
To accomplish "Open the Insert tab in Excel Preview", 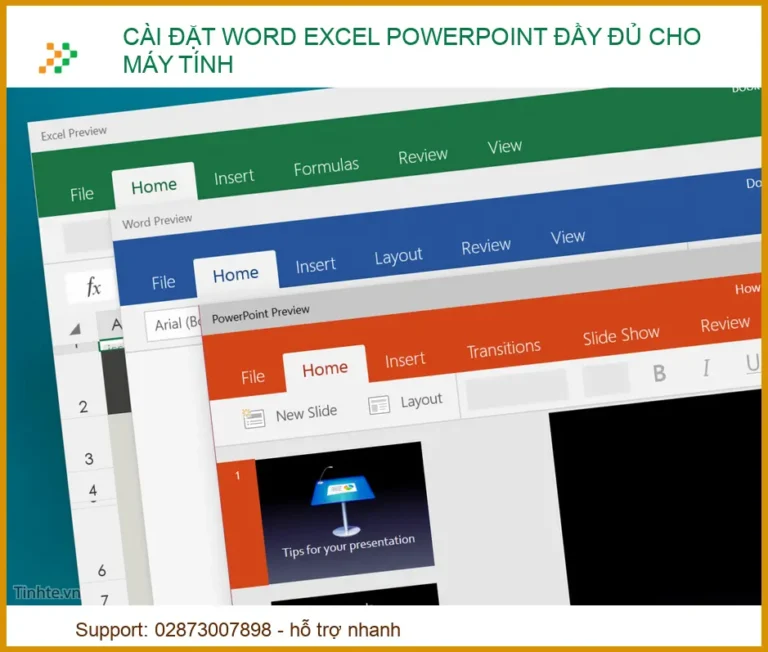I will coord(234,177).
